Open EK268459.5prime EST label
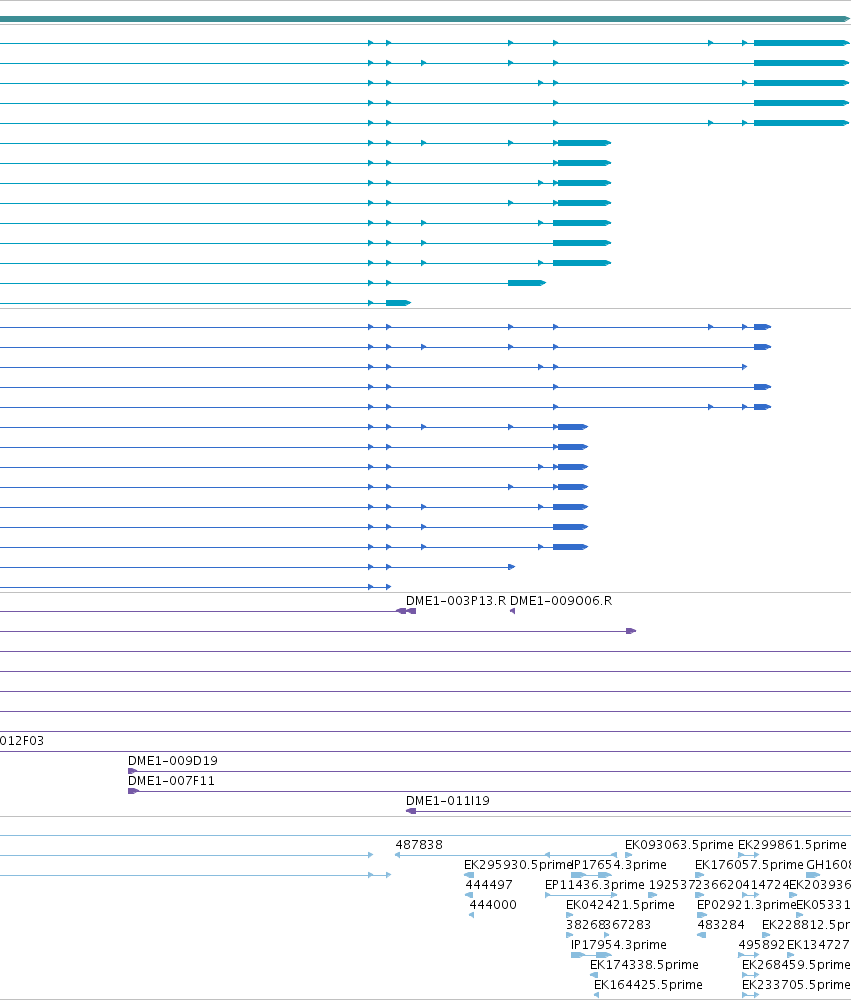Viewport: 851px width, 1000px height. coord(796,965)
